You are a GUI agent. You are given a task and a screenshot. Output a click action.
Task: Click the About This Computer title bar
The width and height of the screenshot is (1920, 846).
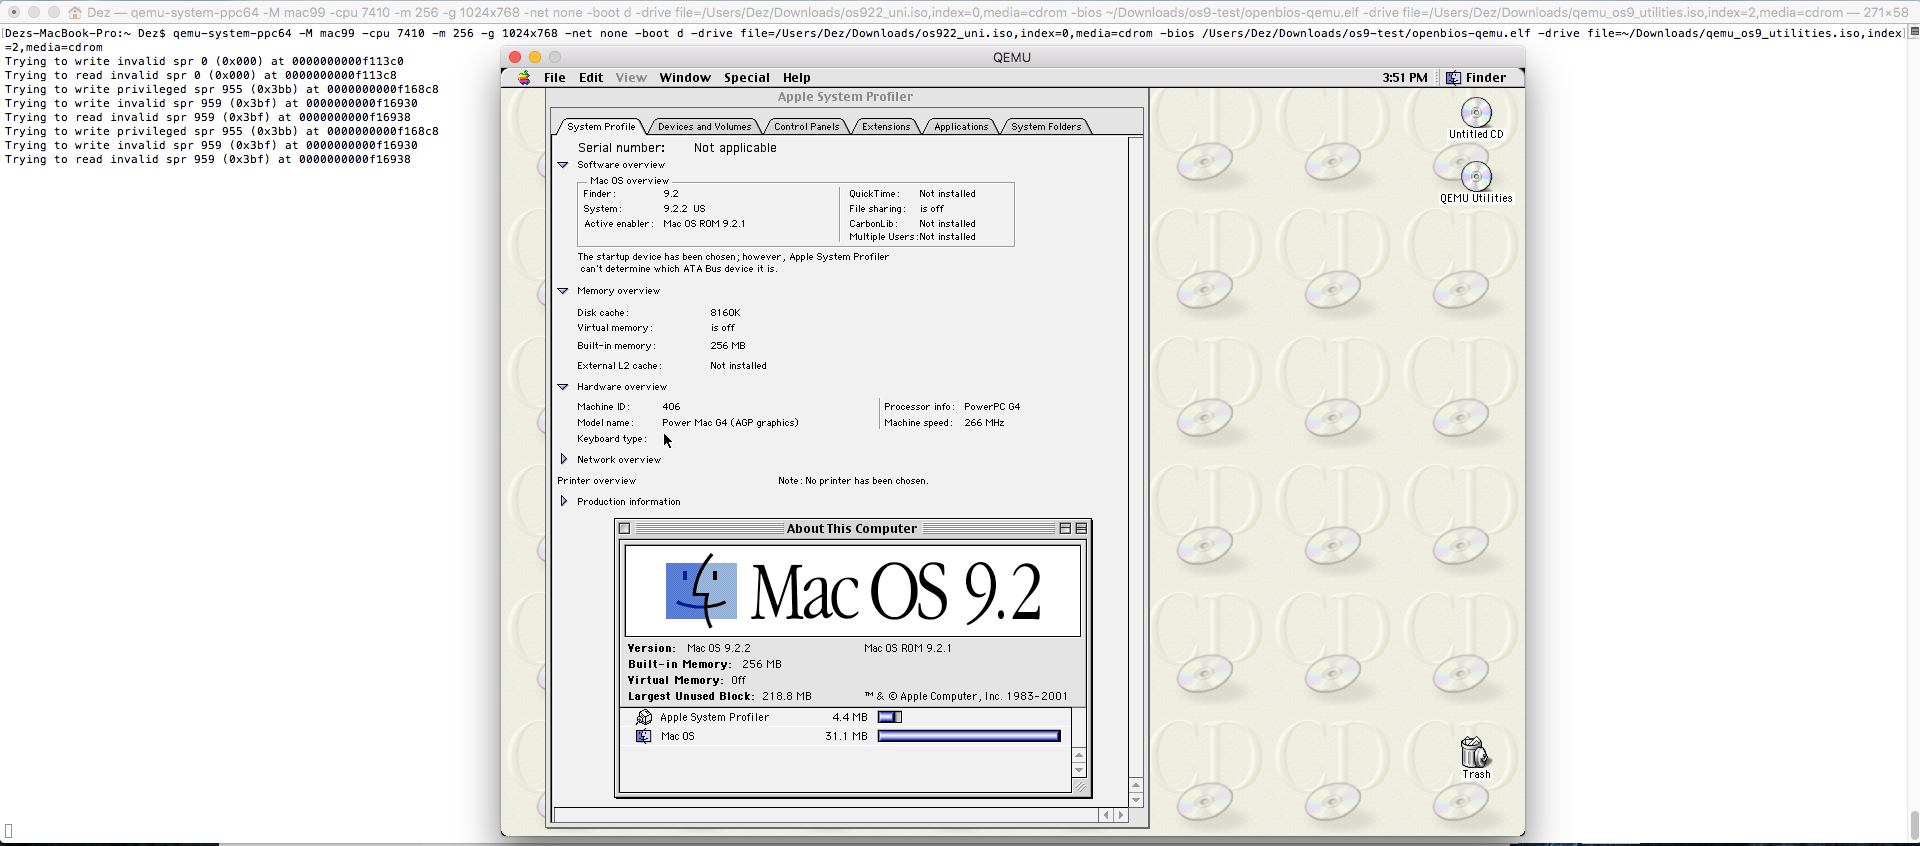852,528
